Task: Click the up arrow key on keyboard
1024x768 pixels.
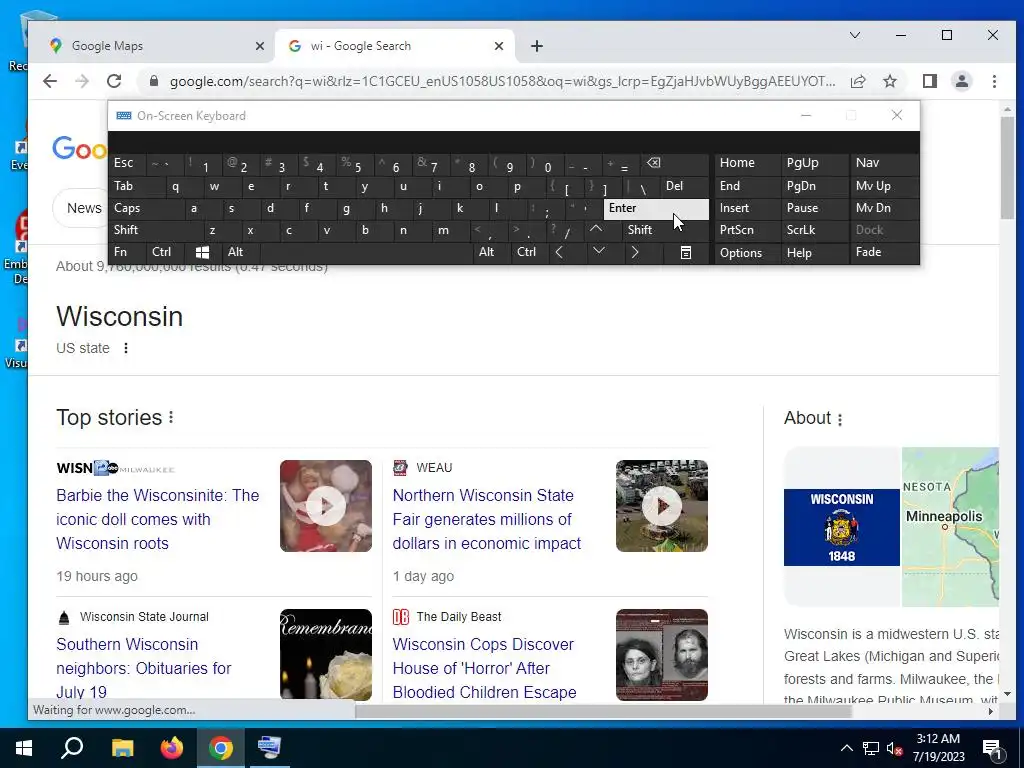Action: (596, 229)
